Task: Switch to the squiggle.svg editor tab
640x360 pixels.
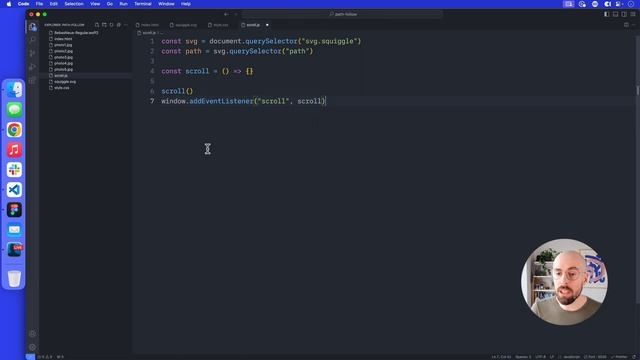Action: (x=183, y=25)
